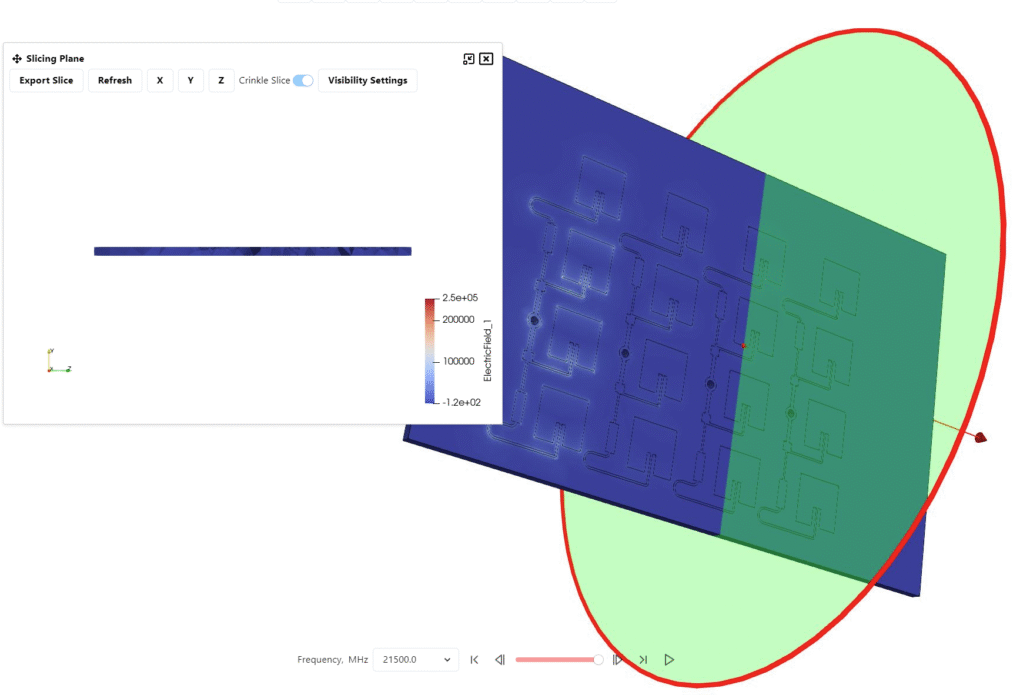The height and width of the screenshot is (695, 1030).
Task: Align the slice to the Y axis
Action: [x=190, y=81]
